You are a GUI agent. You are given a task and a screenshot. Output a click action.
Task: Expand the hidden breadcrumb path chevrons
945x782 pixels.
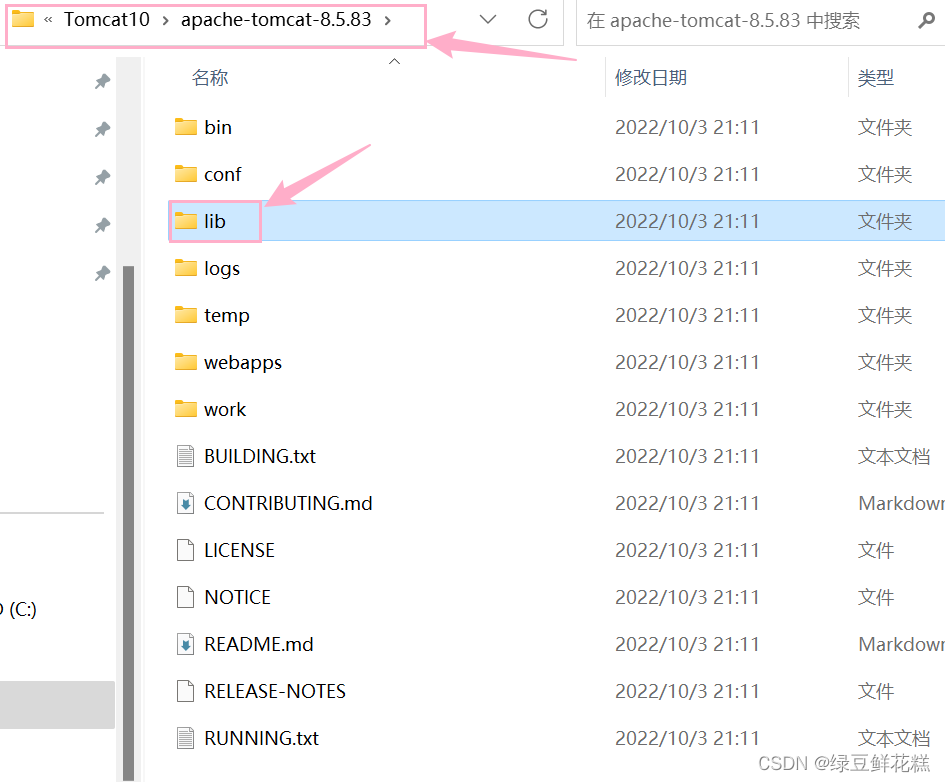[x=48, y=20]
